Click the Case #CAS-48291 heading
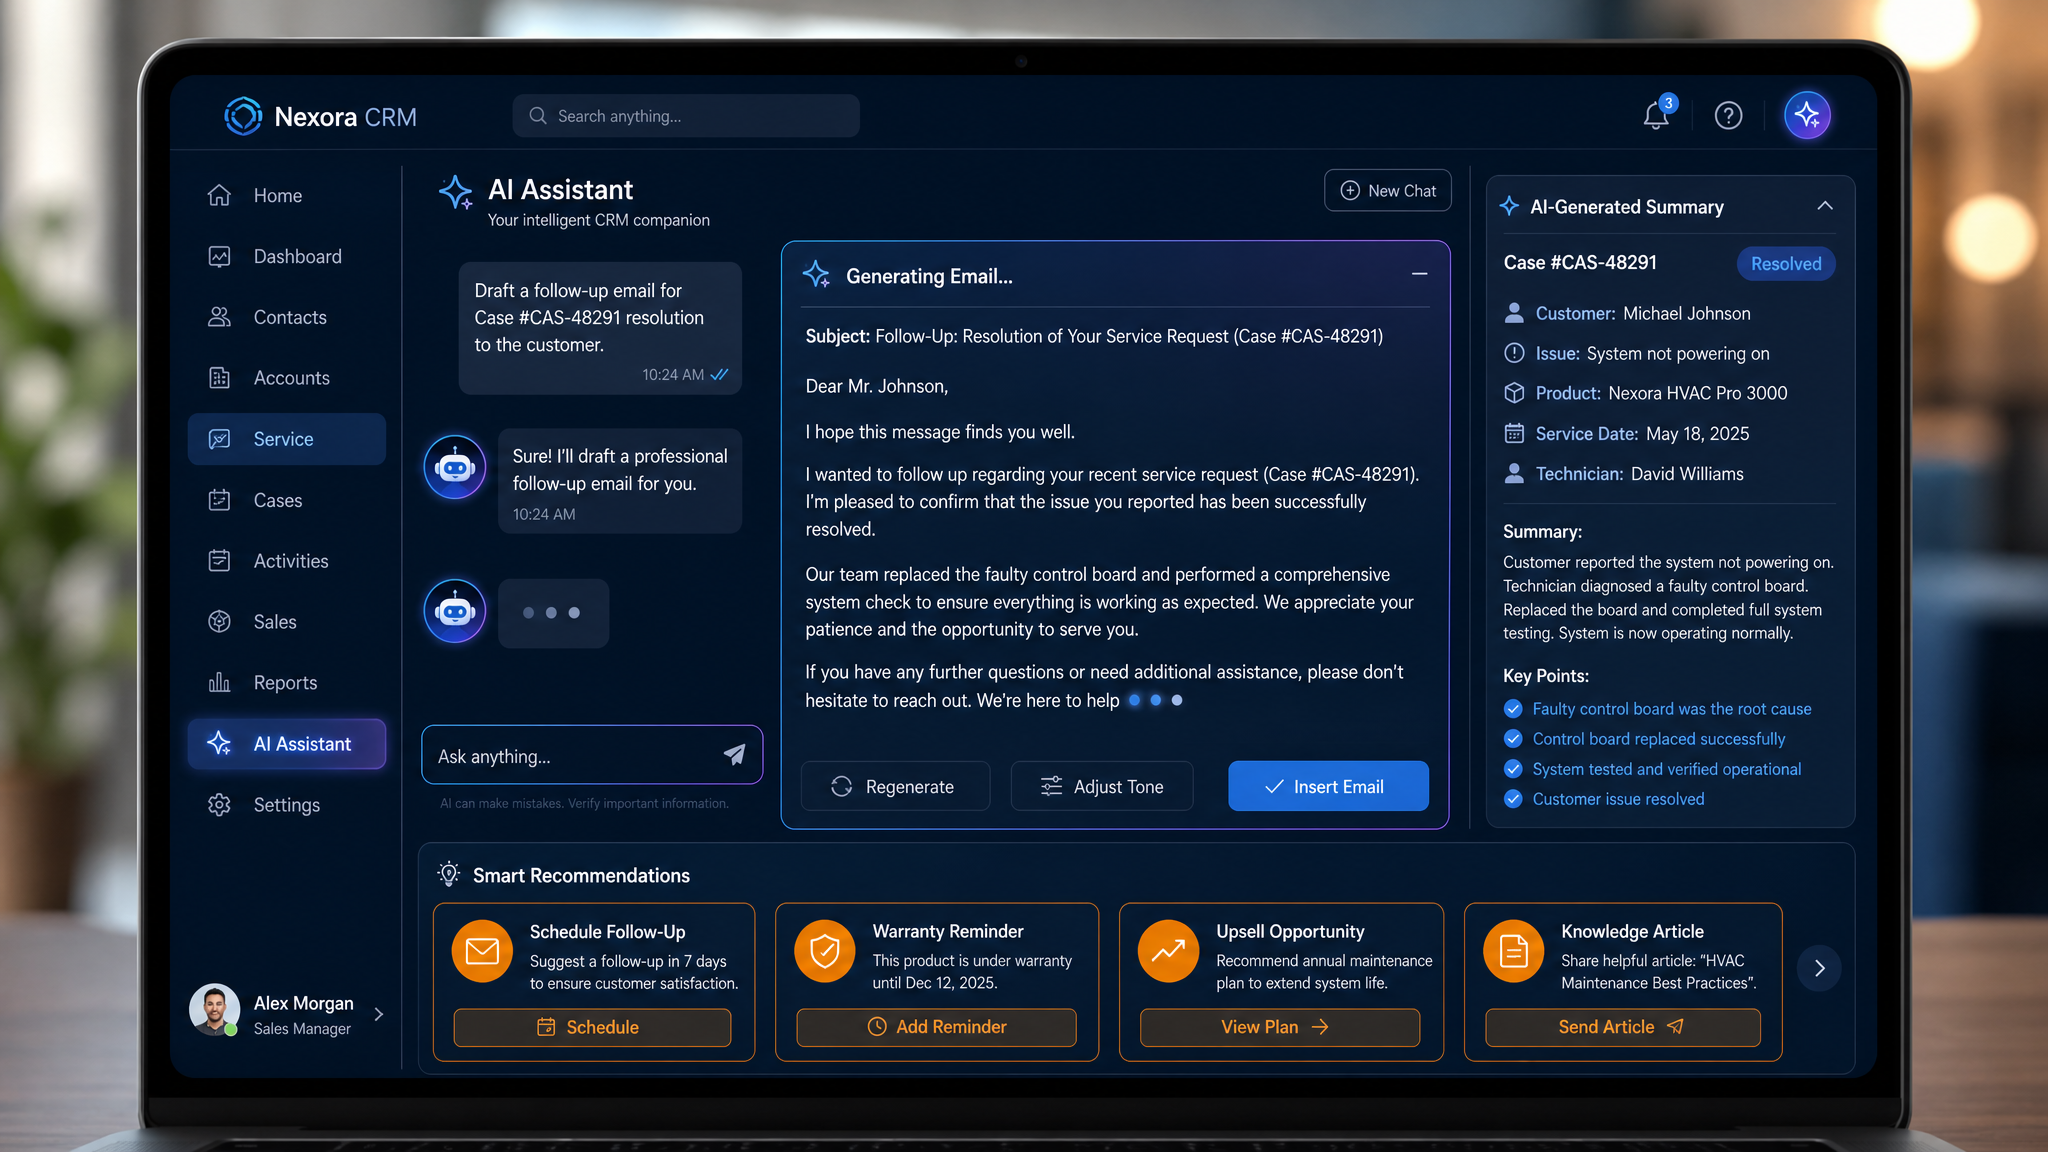 coord(1580,262)
